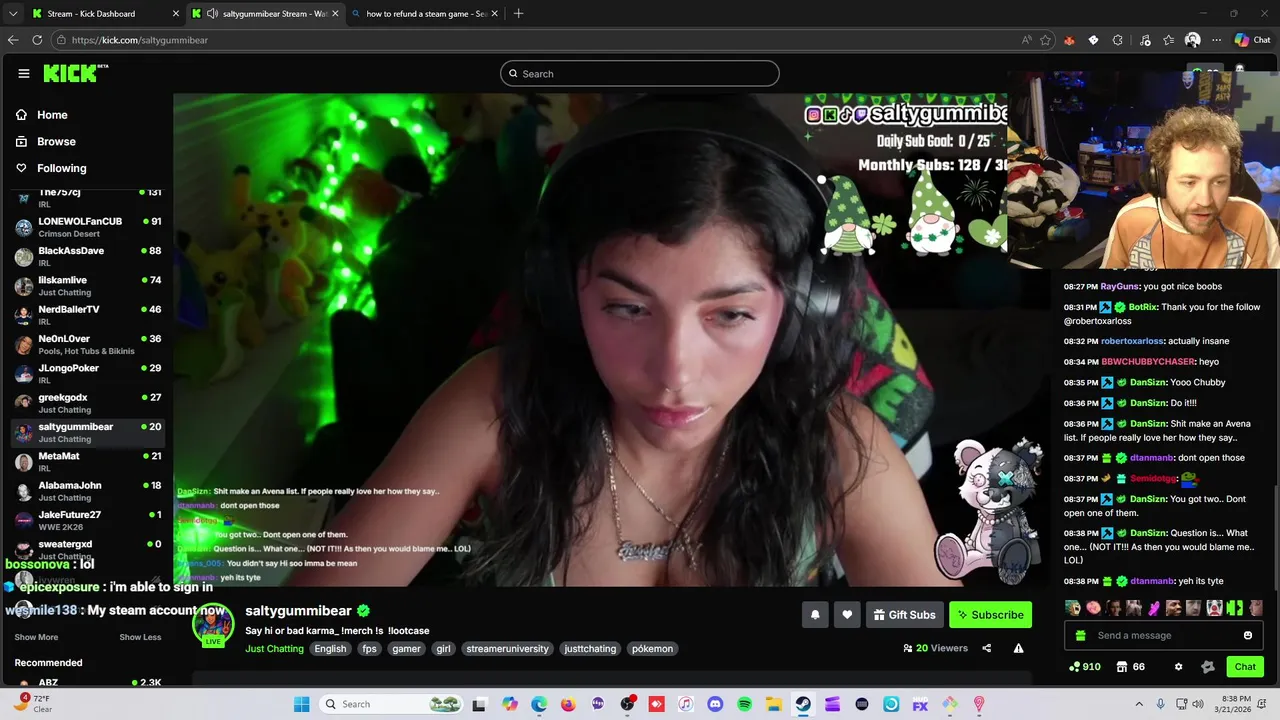This screenshot has height=720, width=1280.
Task: Refresh the page
Action: point(37,40)
